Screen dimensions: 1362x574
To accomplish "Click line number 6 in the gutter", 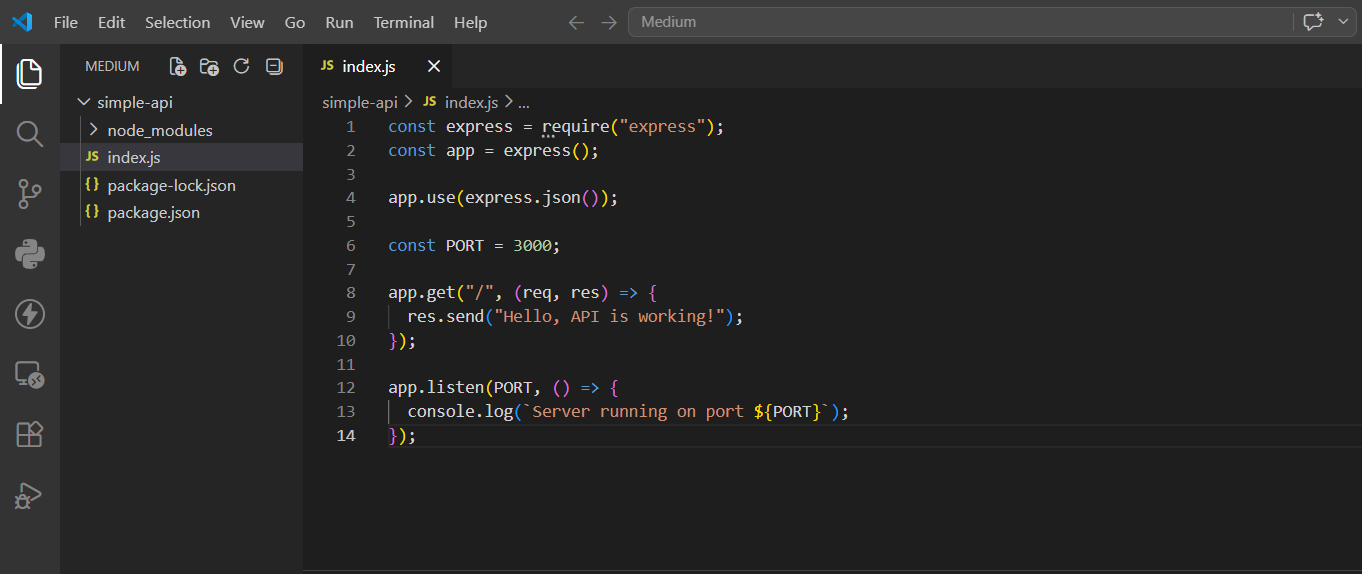I will click(x=350, y=246).
